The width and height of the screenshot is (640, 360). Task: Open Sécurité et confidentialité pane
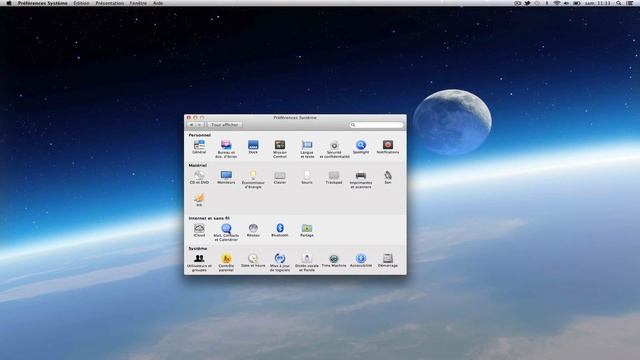tap(334, 149)
